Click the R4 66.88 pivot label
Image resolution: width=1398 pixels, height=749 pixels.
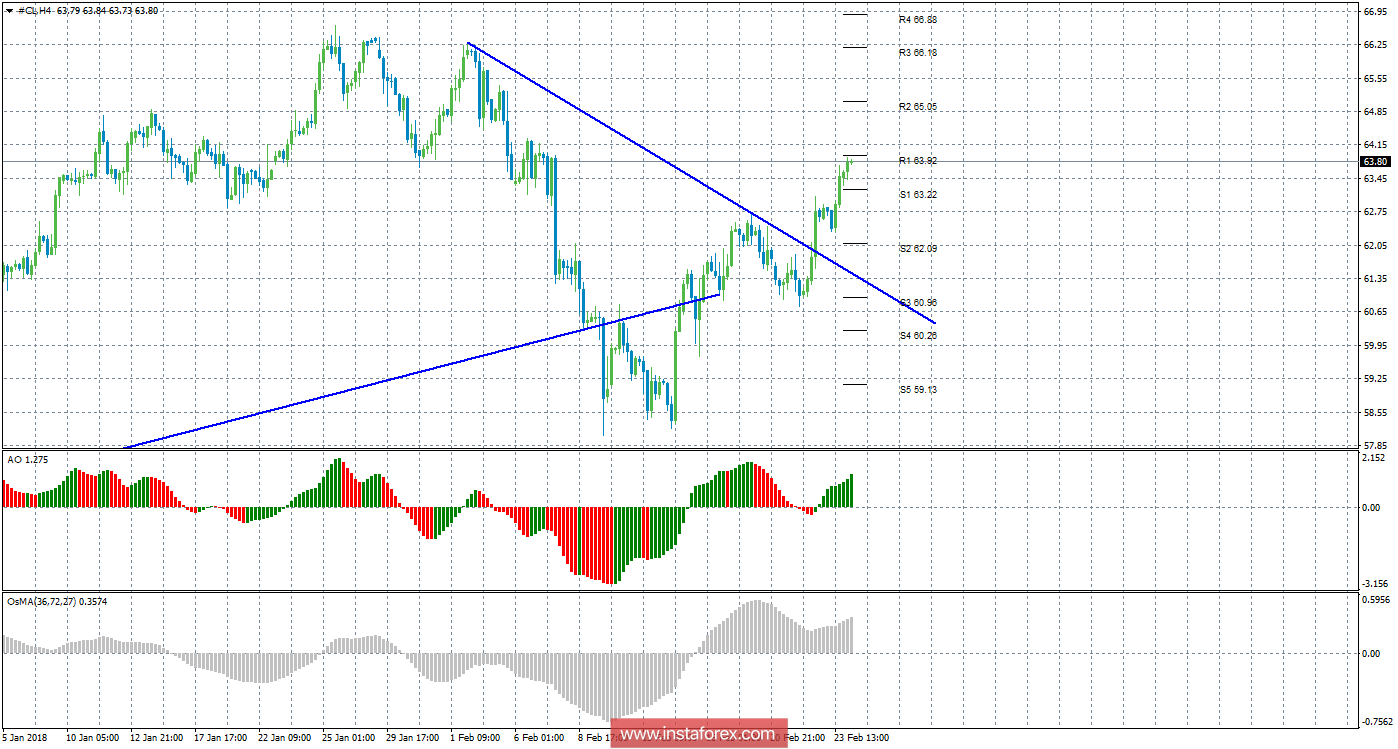pos(917,19)
